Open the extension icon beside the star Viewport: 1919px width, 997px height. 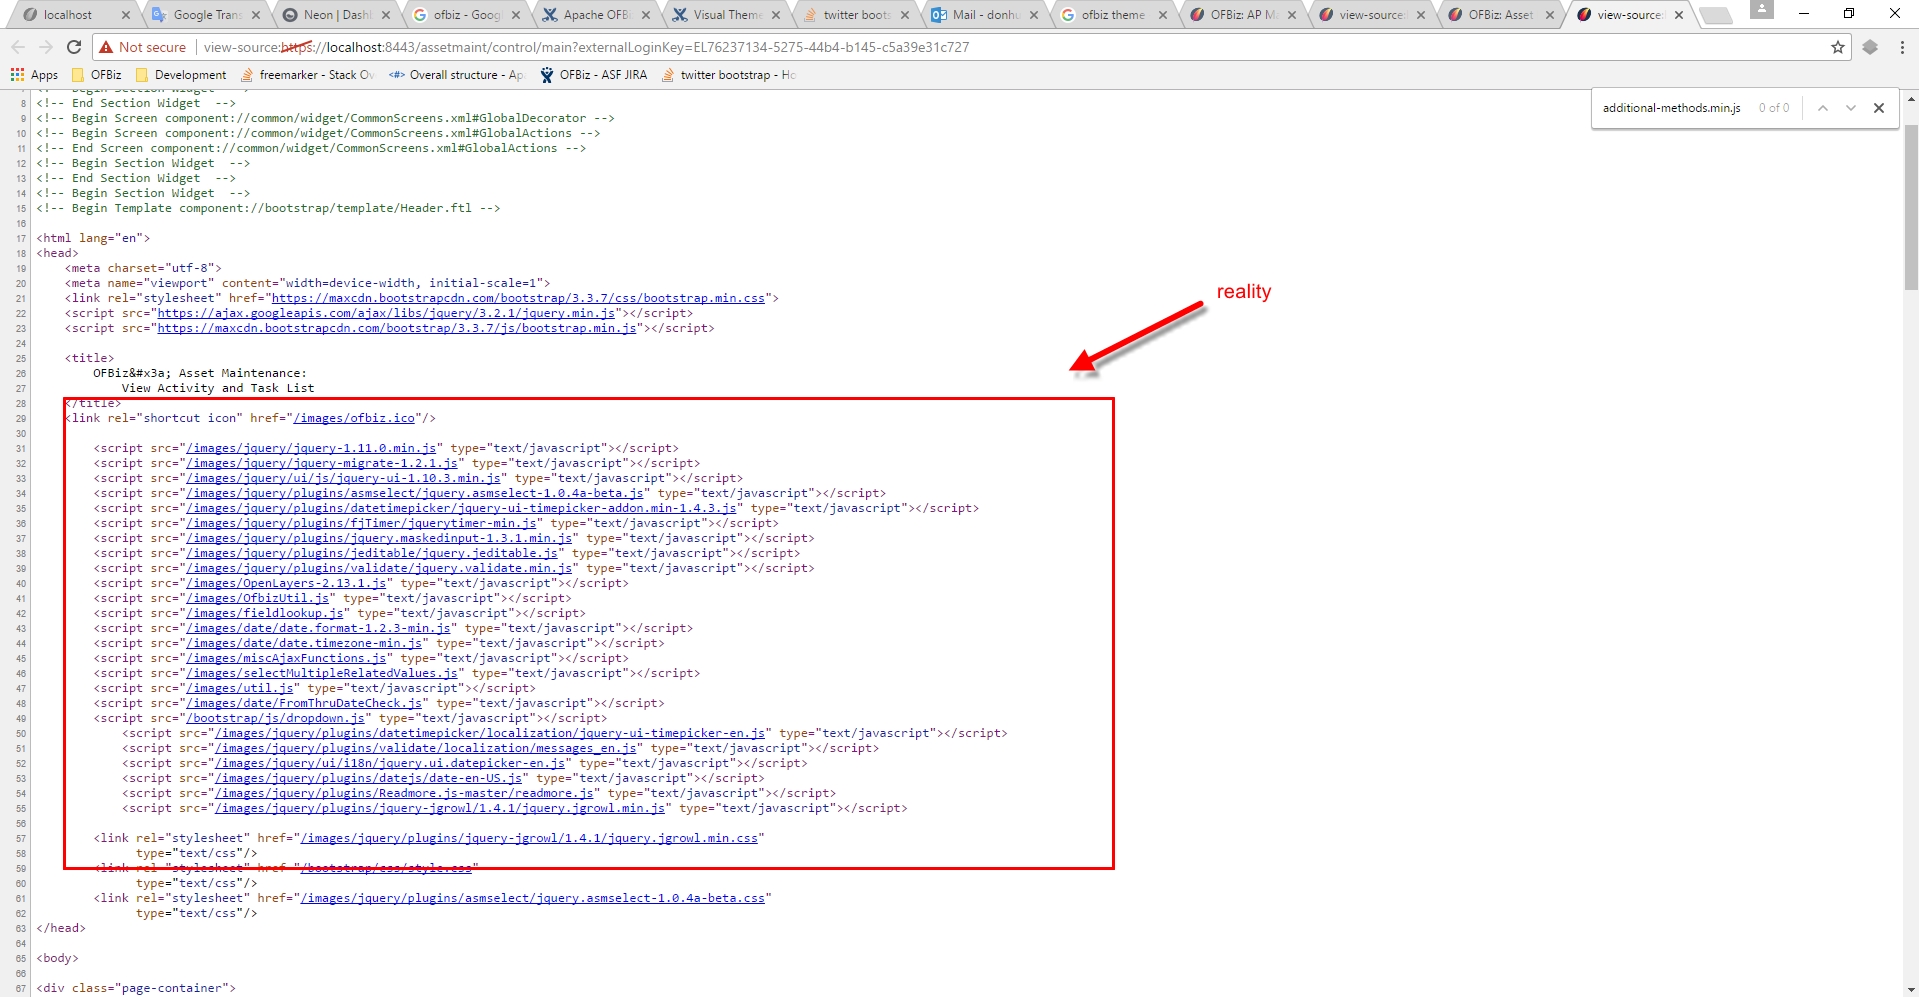[x=1870, y=47]
